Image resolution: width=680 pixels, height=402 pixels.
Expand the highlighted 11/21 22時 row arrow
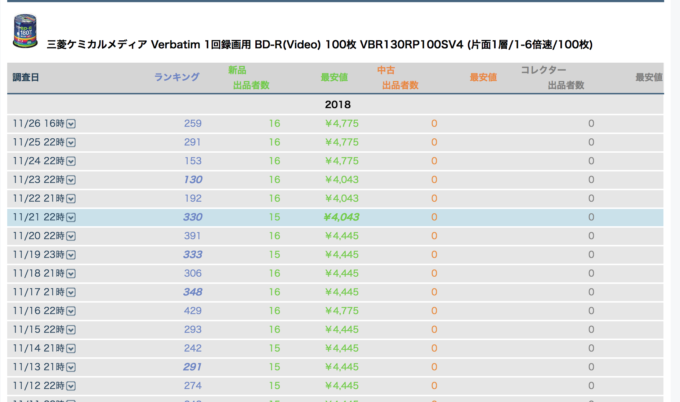(71, 217)
